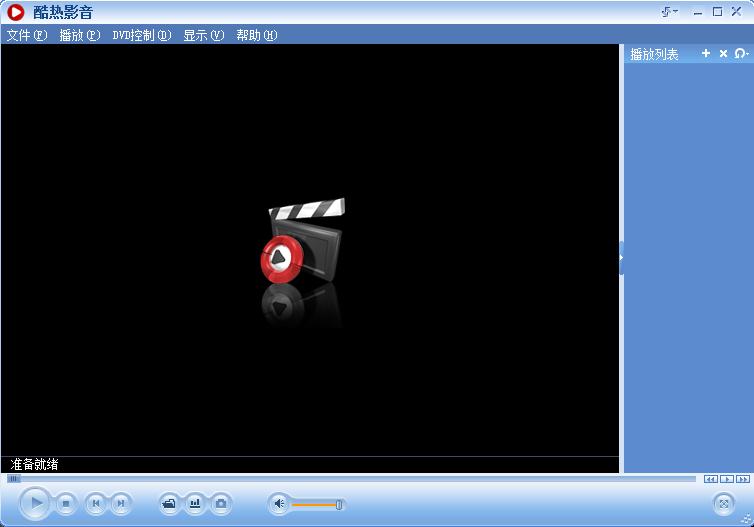This screenshot has width=754, height=527.
Task: Click the playback seek bar
Action: click(x=351, y=479)
